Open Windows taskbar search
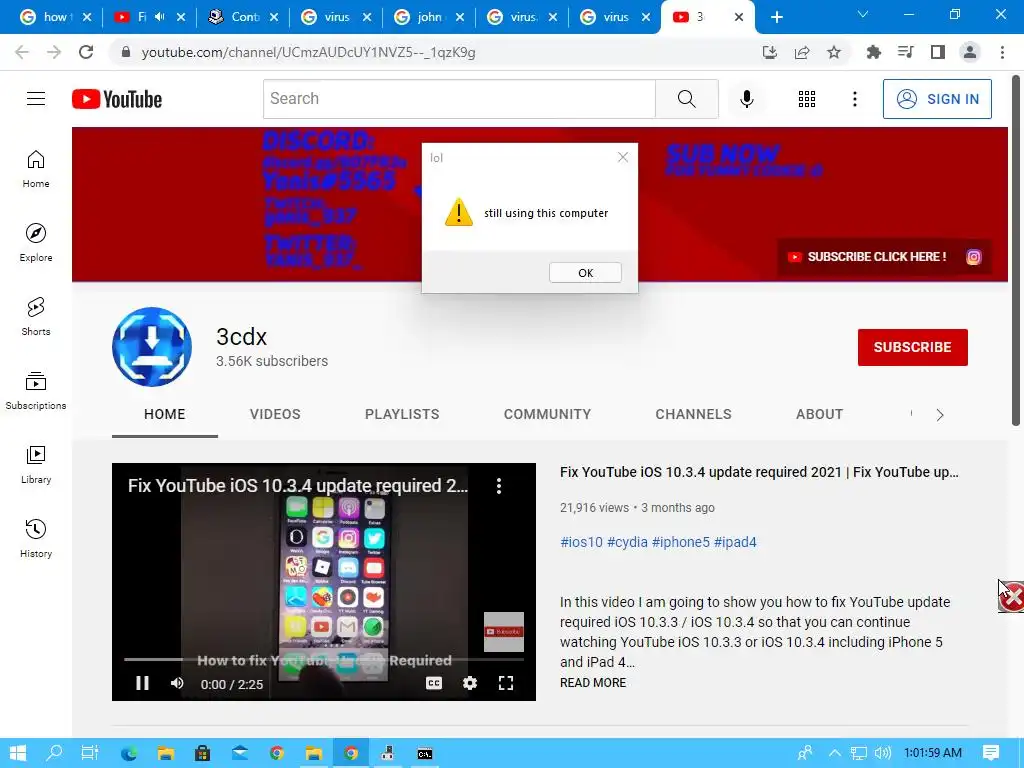Screen dimensions: 1024x768 [54, 753]
